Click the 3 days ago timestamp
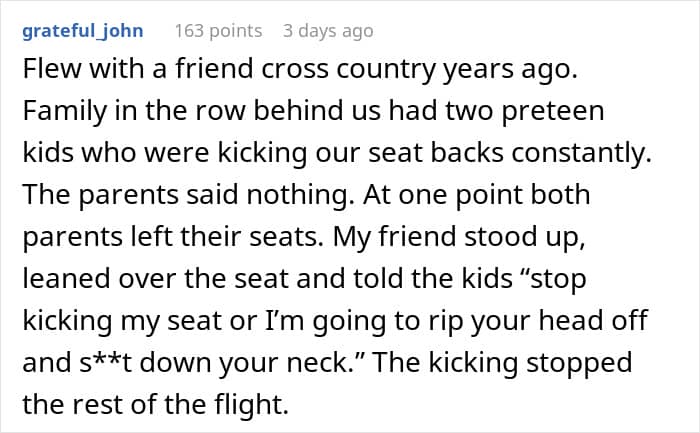This screenshot has width=700, height=433. click(x=328, y=30)
